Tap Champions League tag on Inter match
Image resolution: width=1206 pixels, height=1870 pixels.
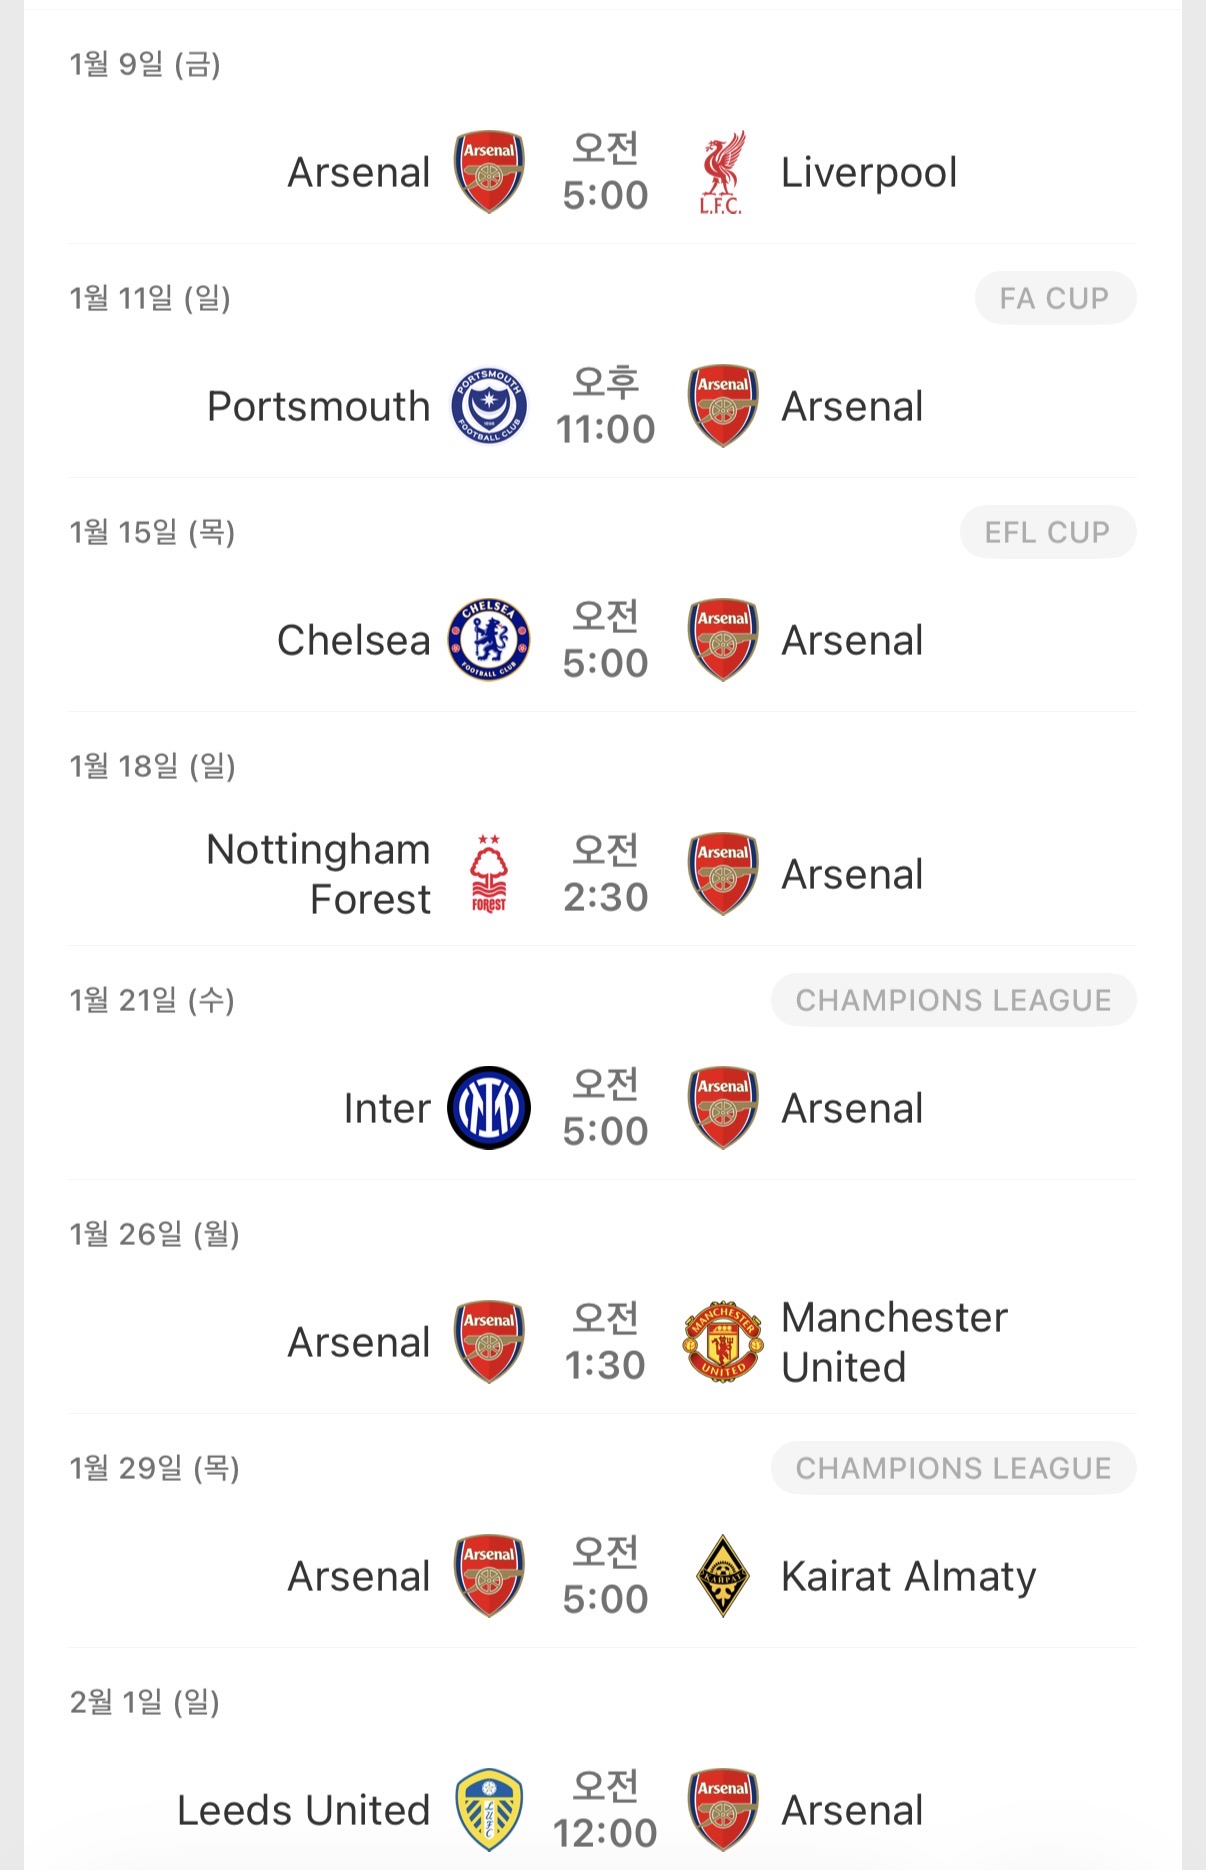[x=953, y=1000]
